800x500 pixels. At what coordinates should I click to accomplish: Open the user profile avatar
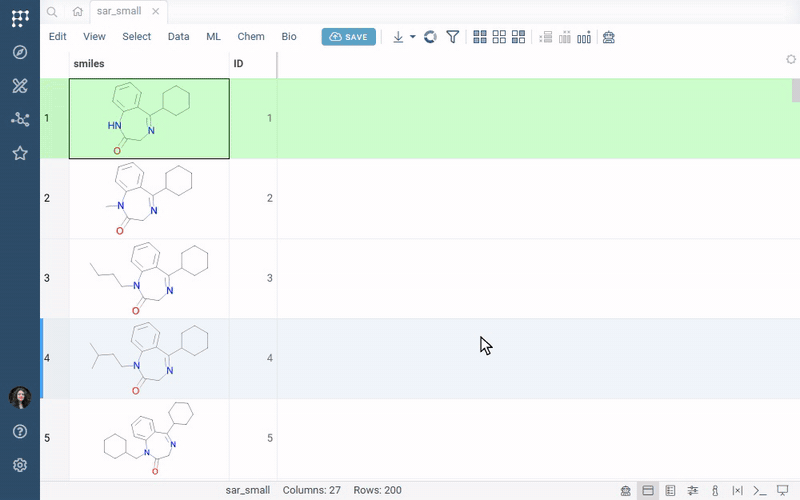[20, 397]
